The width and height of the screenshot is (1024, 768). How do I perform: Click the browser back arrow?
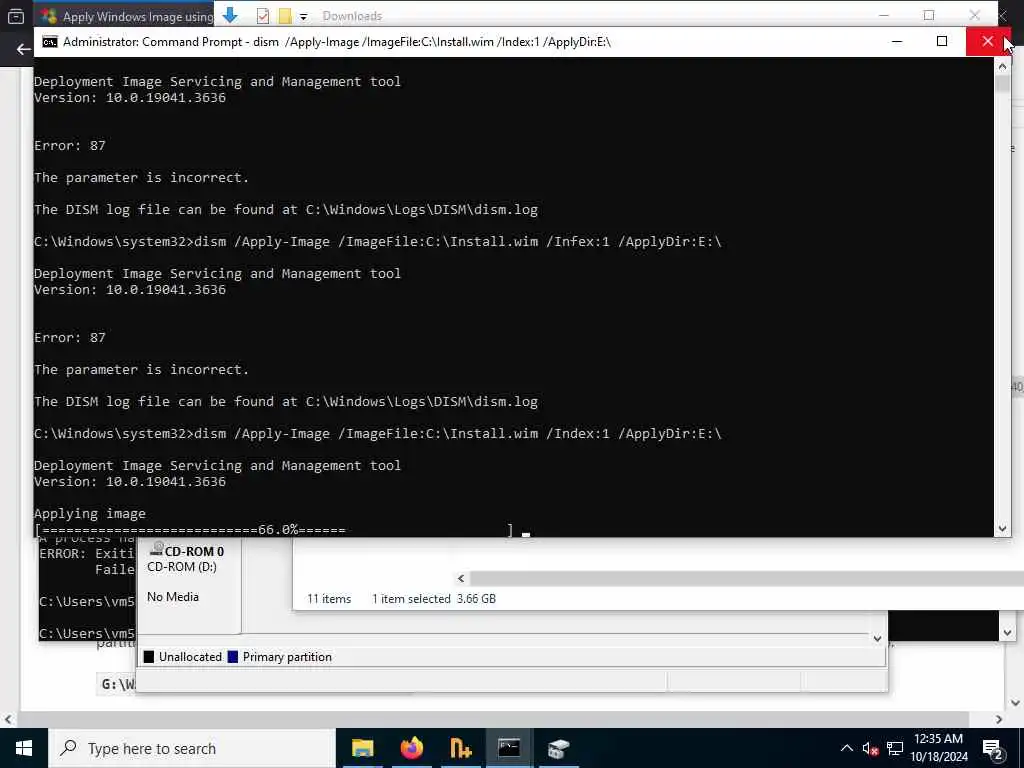point(24,49)
